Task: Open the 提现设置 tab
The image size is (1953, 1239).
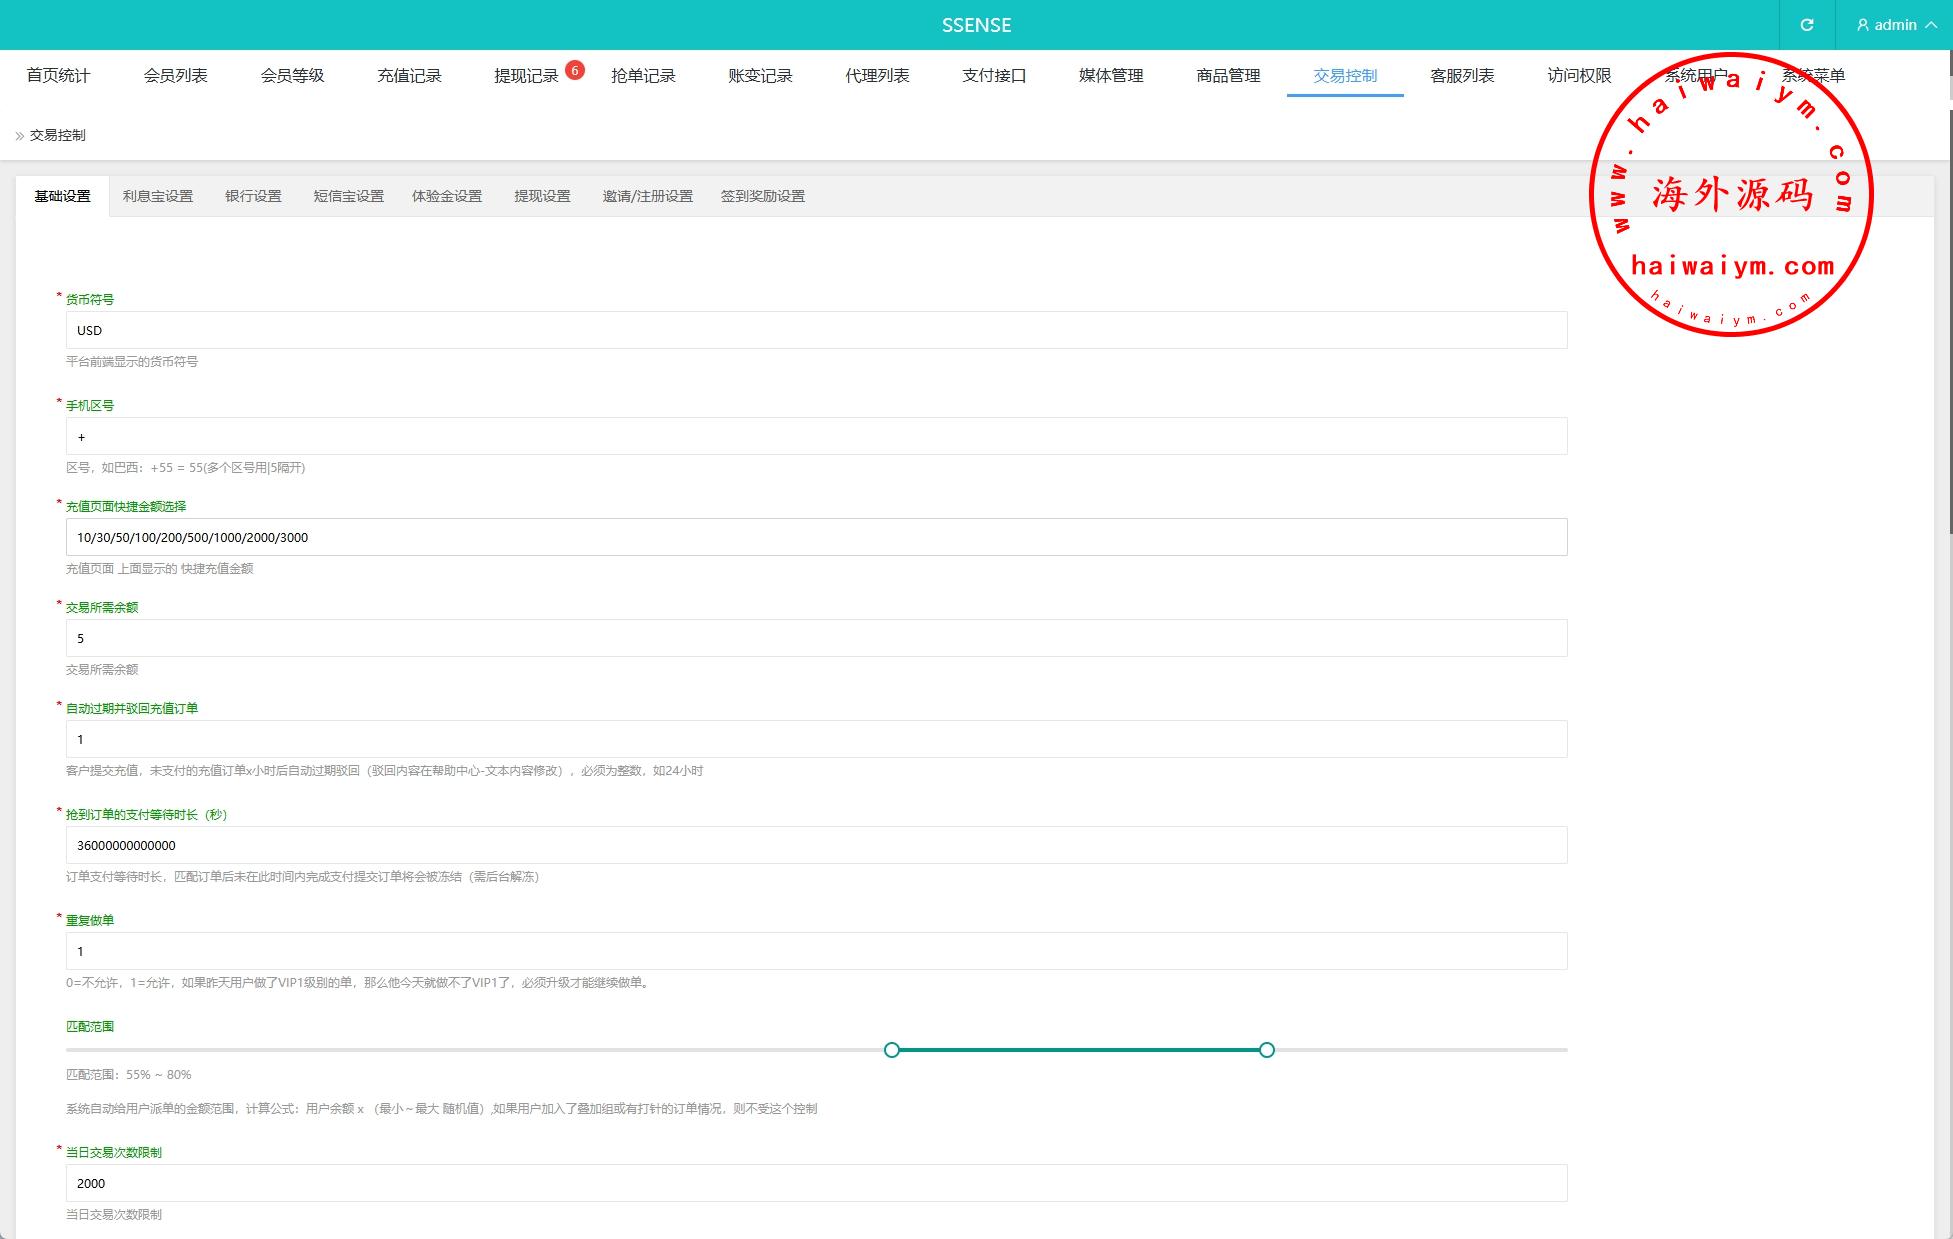Action: tap(542, 196)
